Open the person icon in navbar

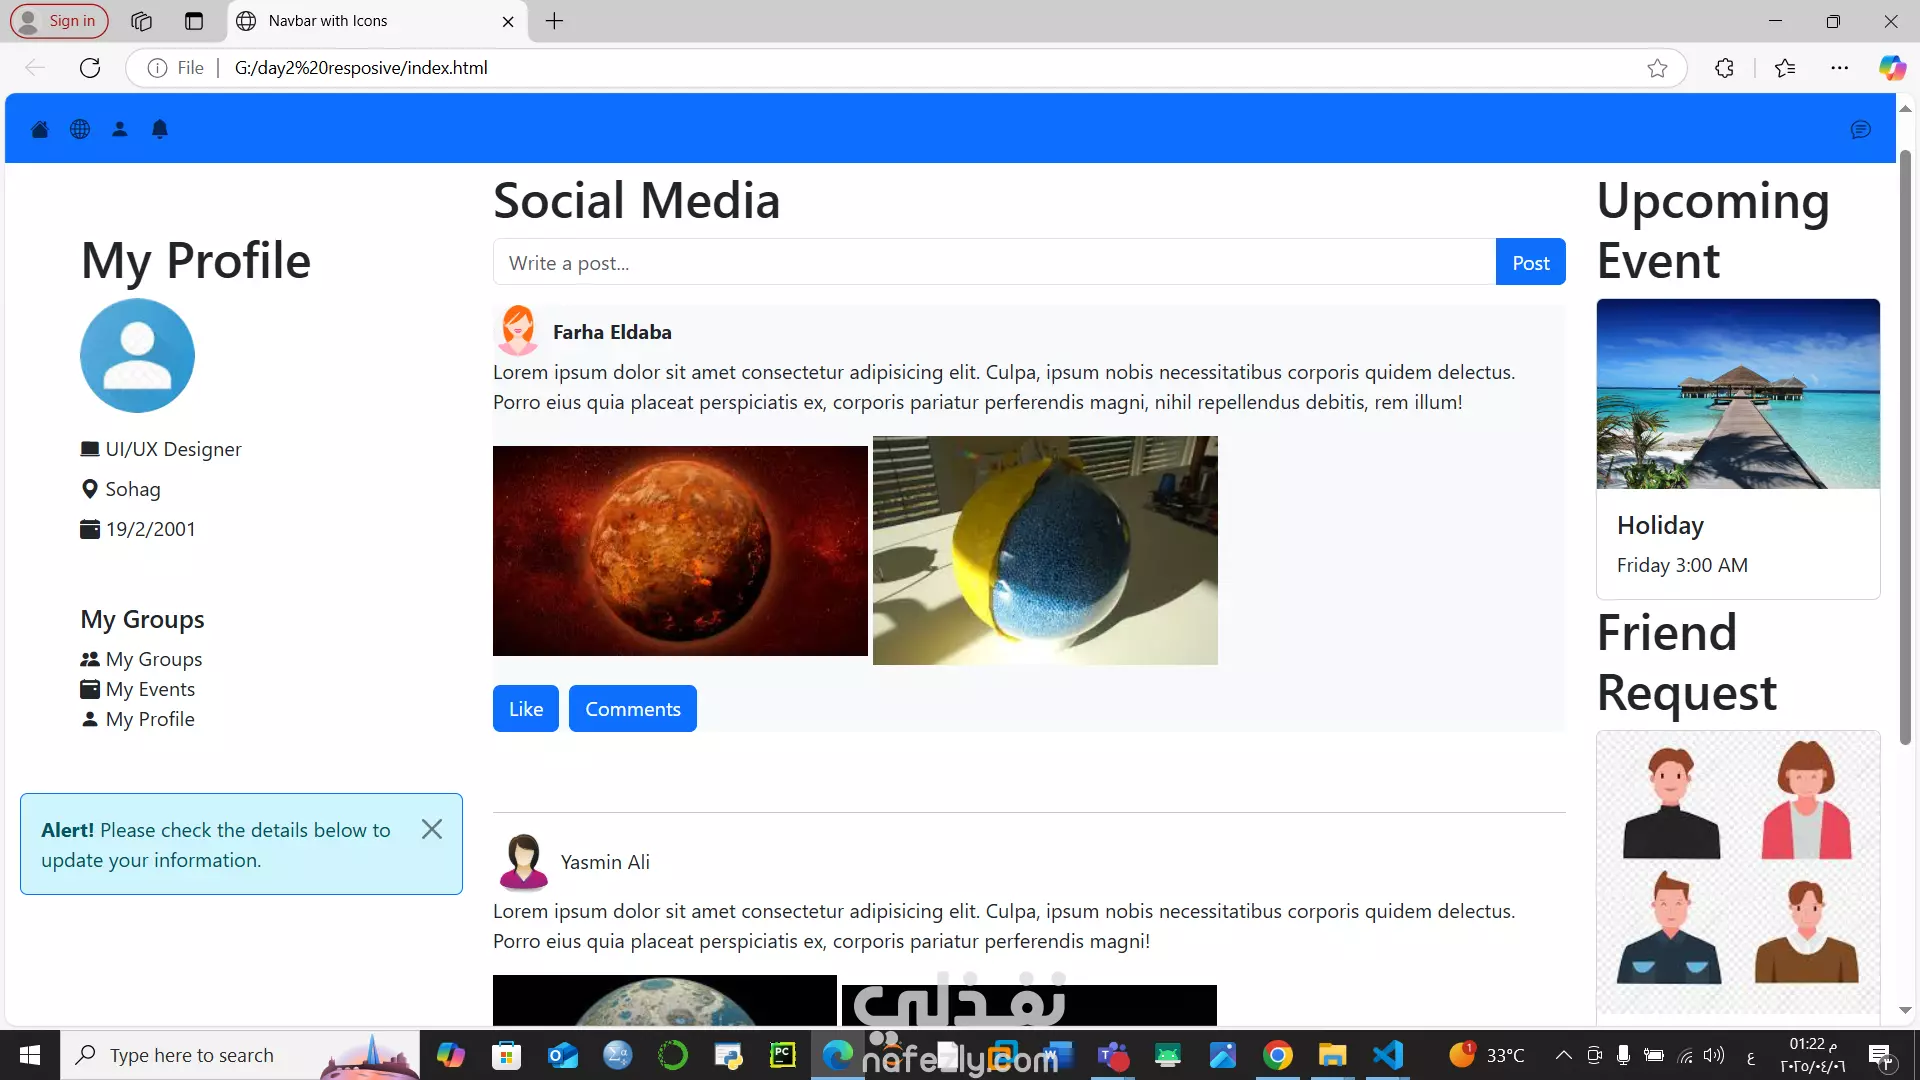(x=120, y=129)
